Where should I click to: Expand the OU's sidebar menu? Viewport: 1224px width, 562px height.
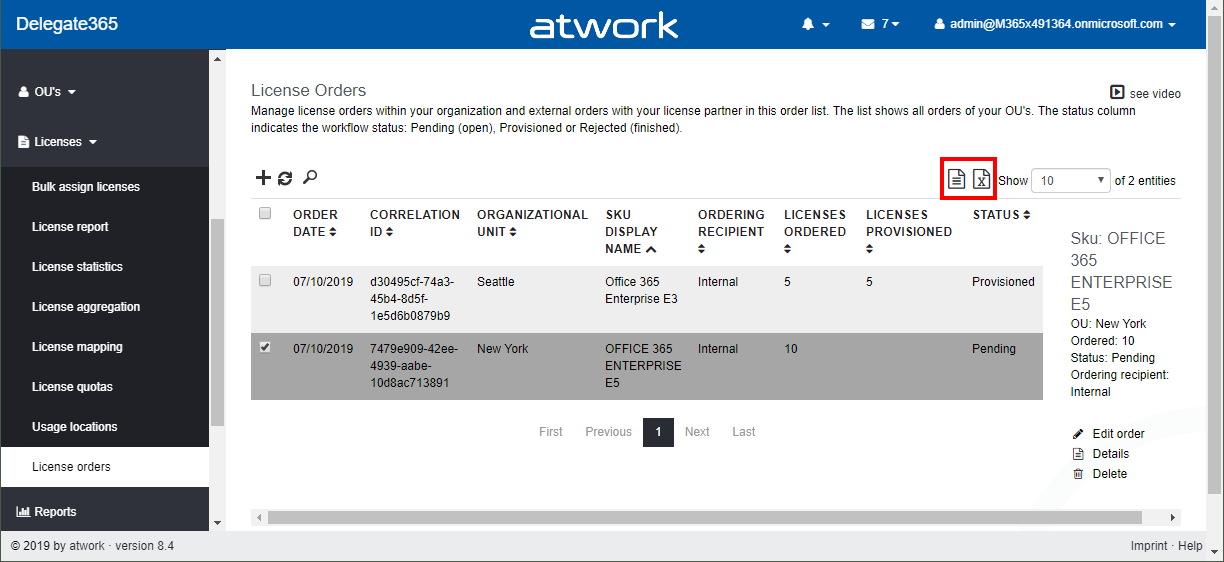pos(48,92)
